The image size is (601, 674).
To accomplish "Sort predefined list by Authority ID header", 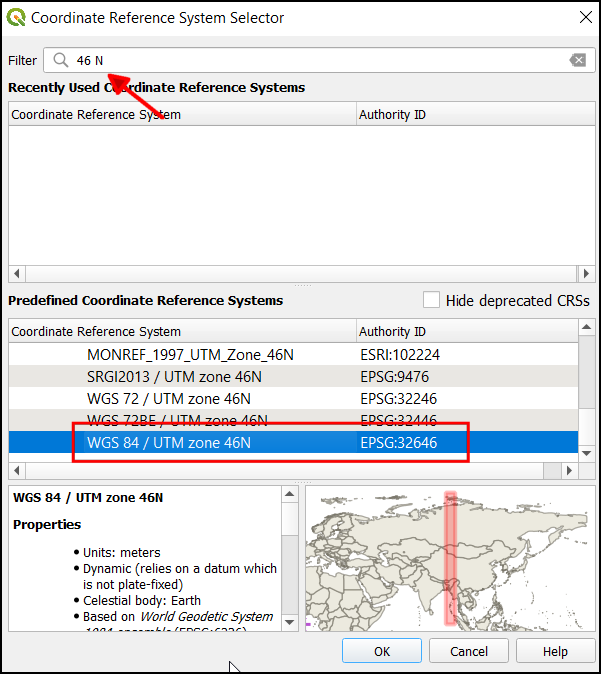I will (465, 331).
